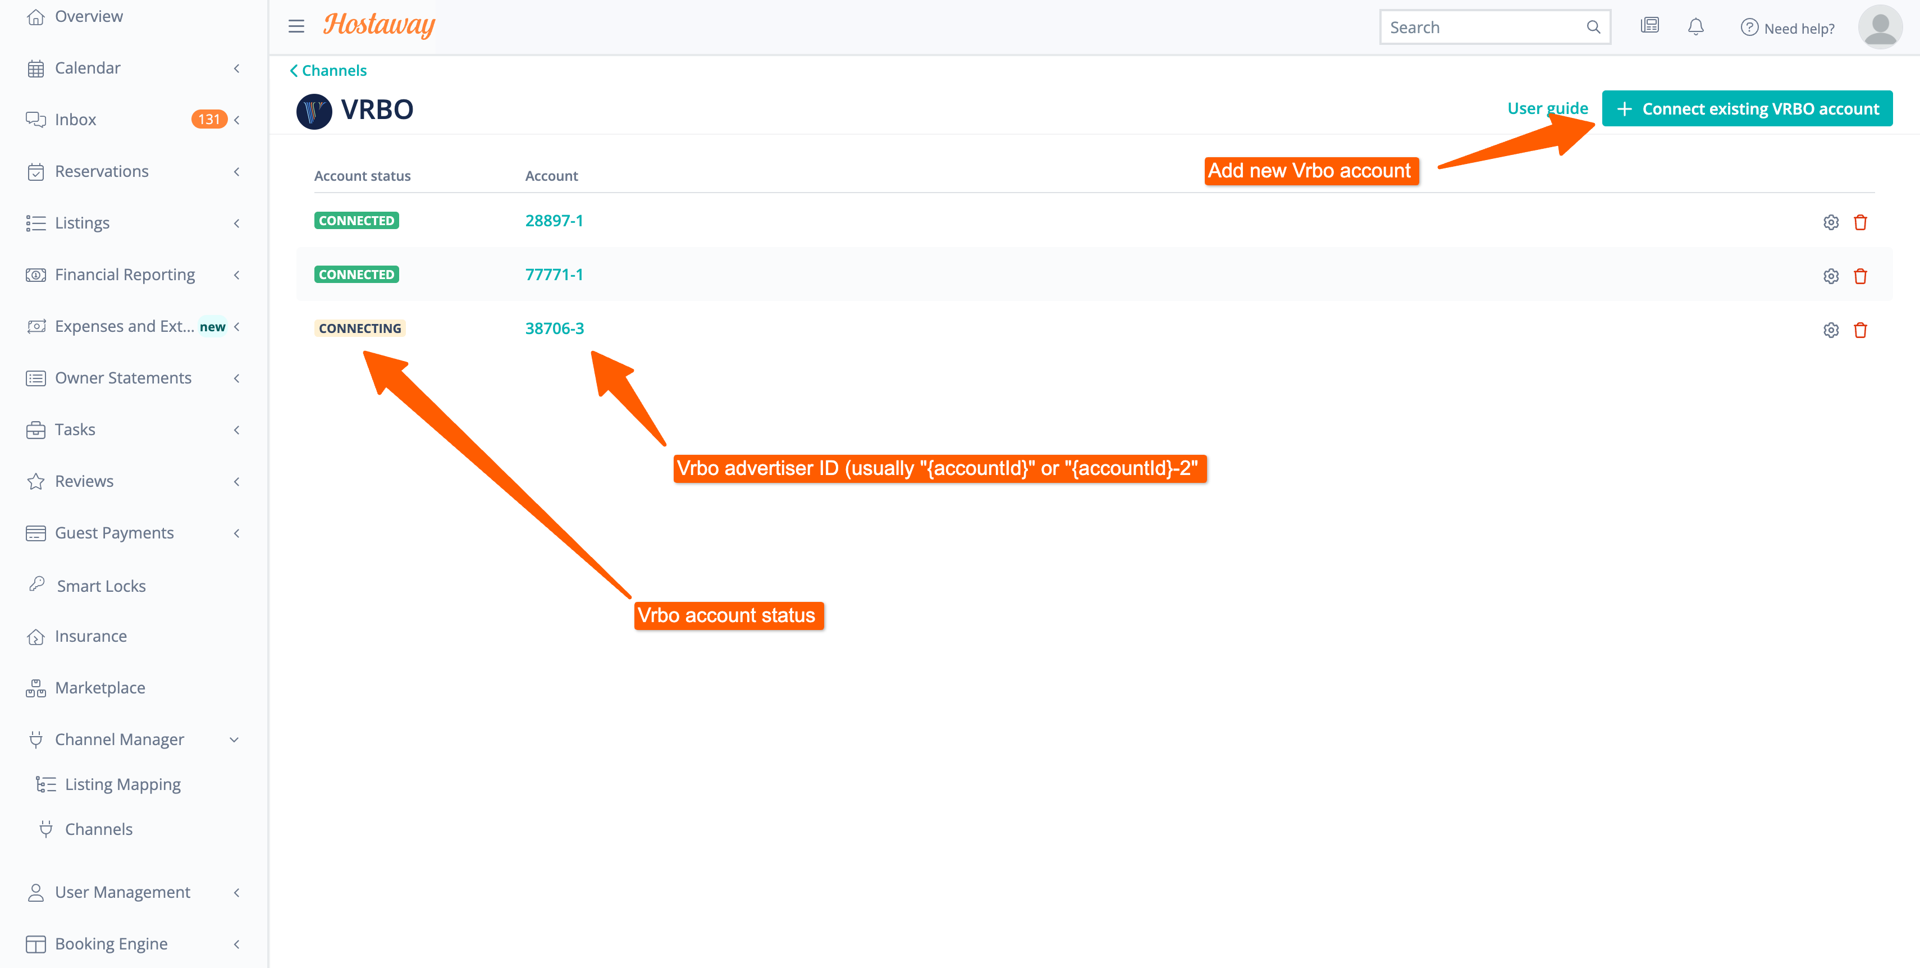This screenshot has height=968, width=1920.
Task: Open the news feed icon beside search
Action: coord(1650,26)
